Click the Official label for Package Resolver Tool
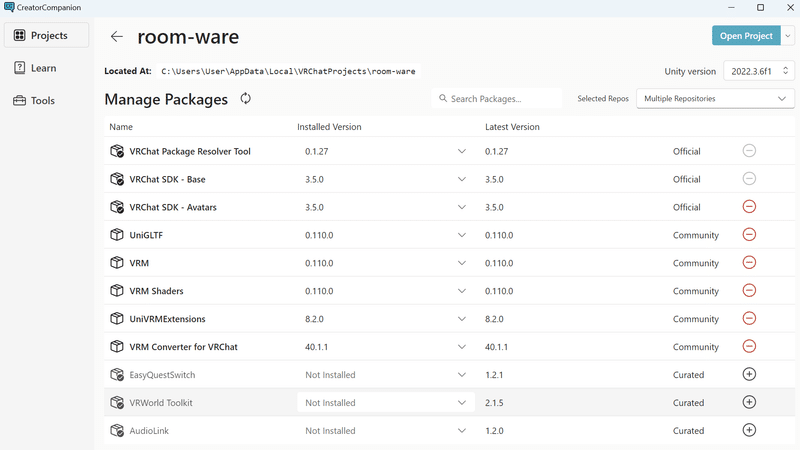 point(686,151)
